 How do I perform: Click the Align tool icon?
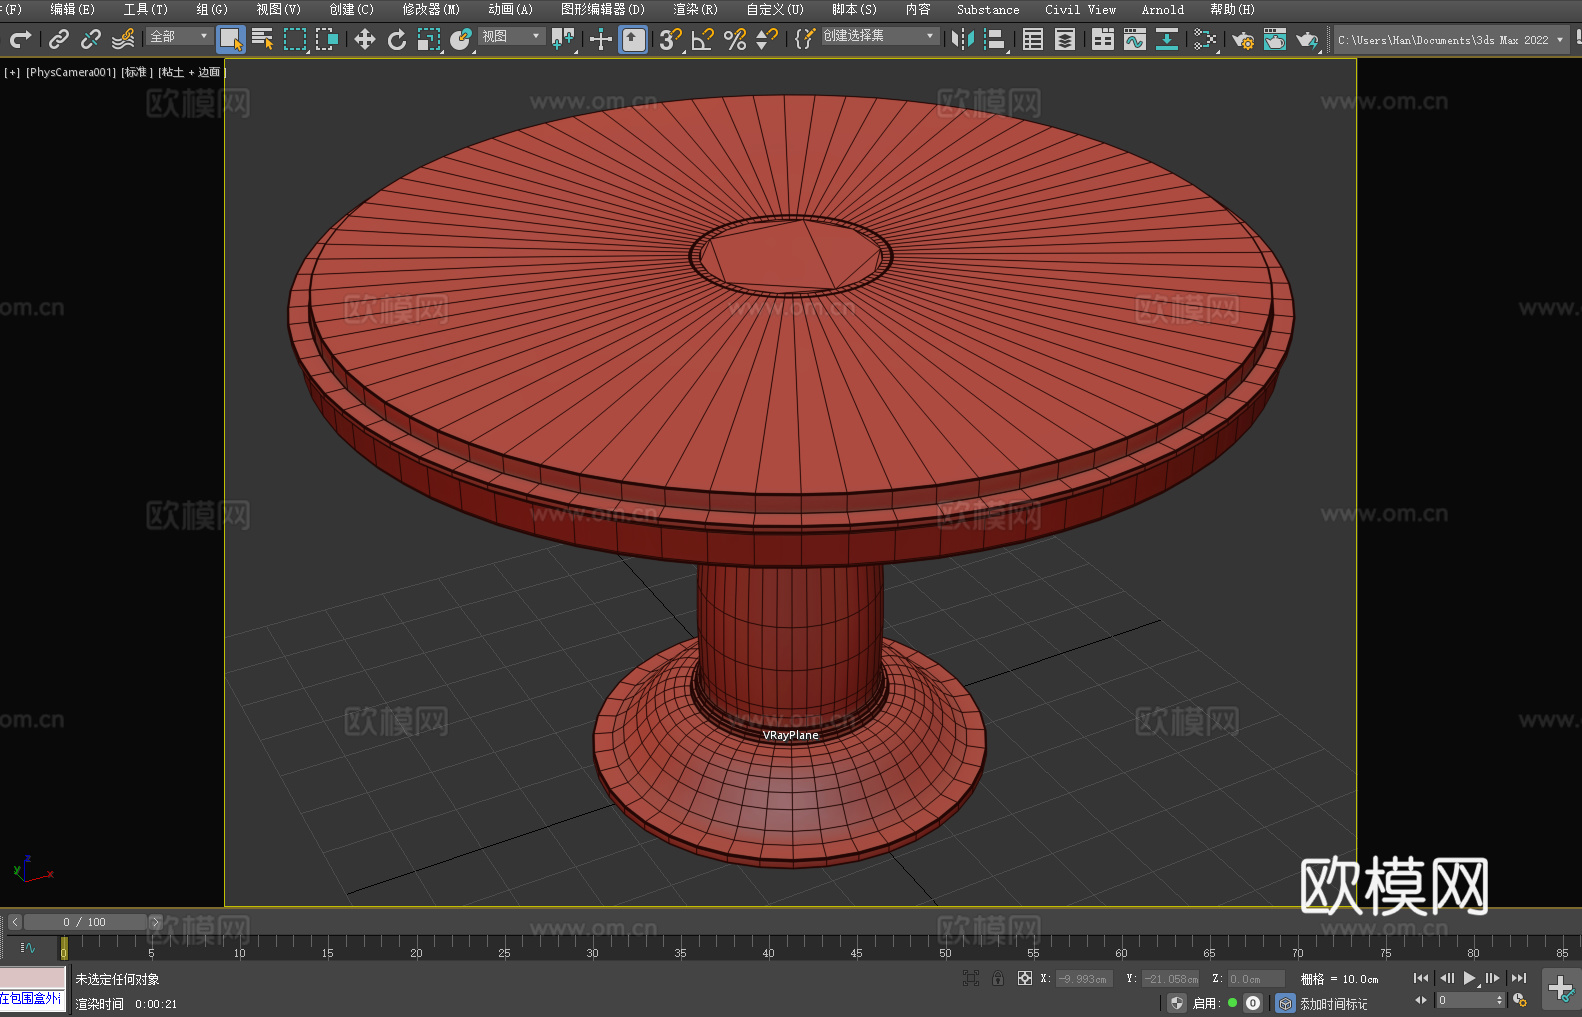995,39
